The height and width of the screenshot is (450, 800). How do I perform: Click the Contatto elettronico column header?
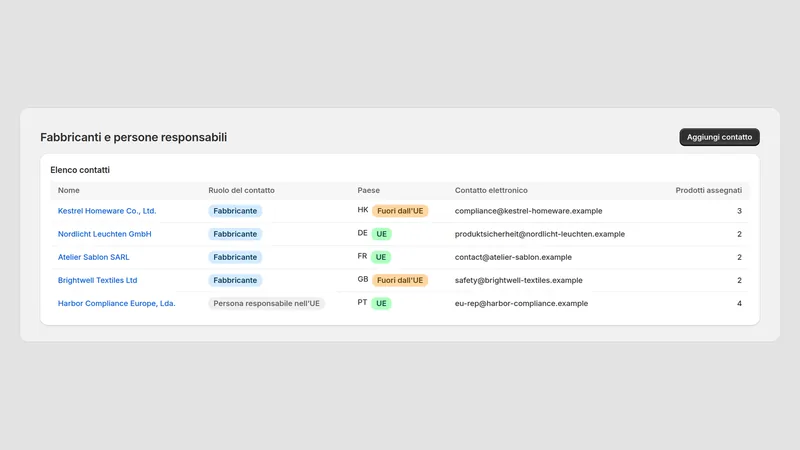pyautogui.click(x=491, y=190)
